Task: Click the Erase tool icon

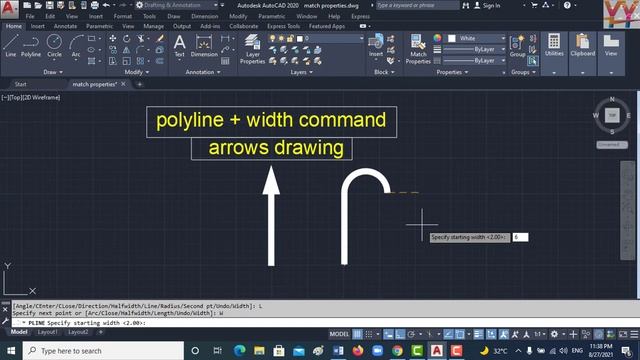Action: point(160,39)
